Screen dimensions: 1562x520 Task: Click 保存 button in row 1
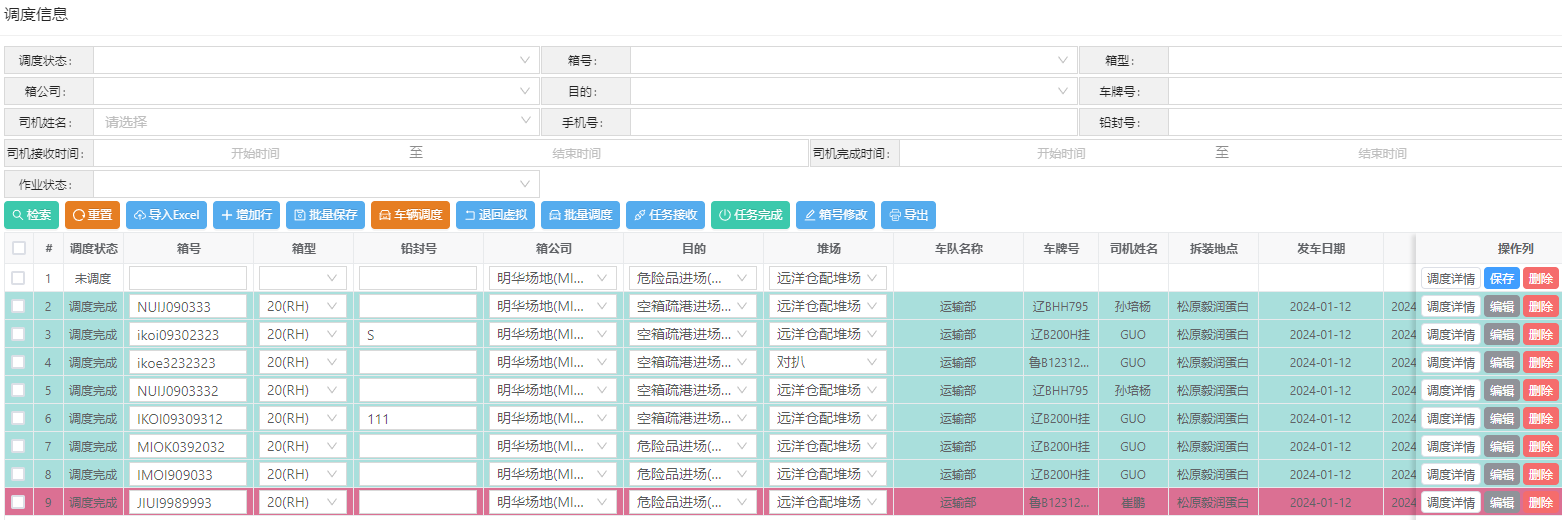1500,278
